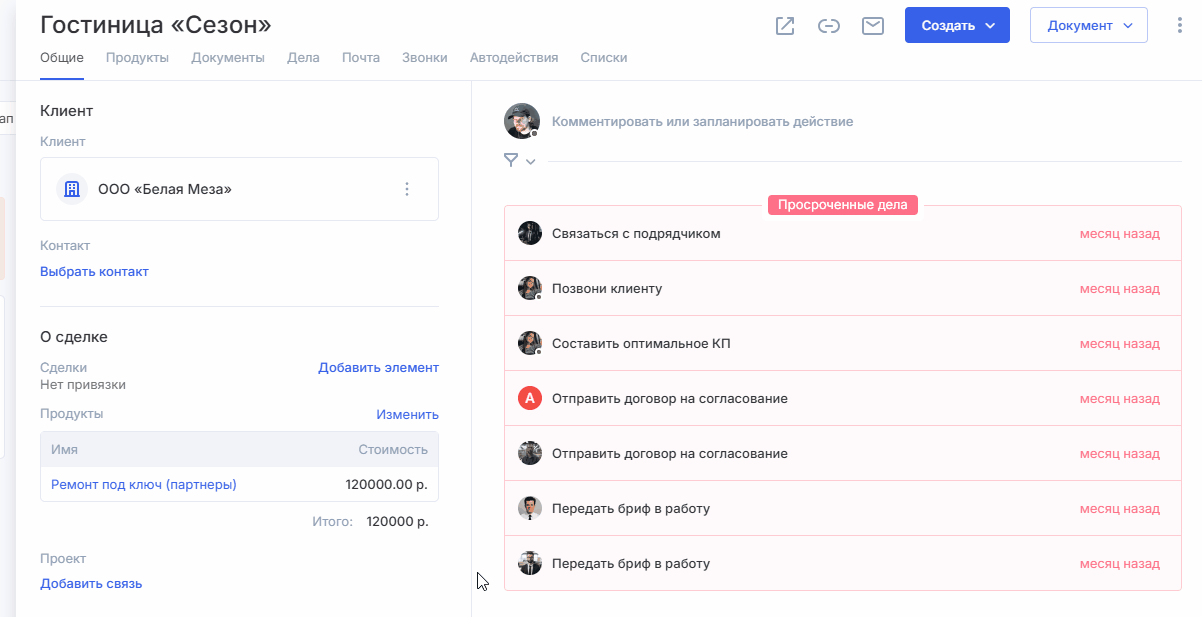Open options menu for ООО «Белая Меза»
Screen dimensions: 1202x617
[407, 189]
